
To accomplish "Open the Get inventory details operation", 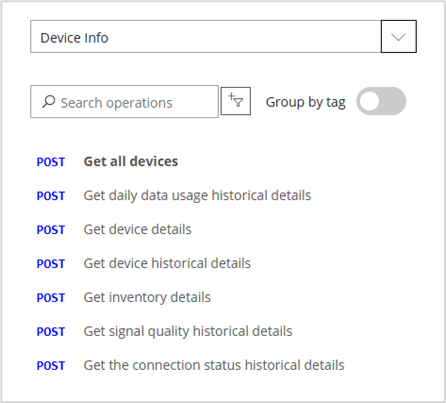I will tap(147, 297).
